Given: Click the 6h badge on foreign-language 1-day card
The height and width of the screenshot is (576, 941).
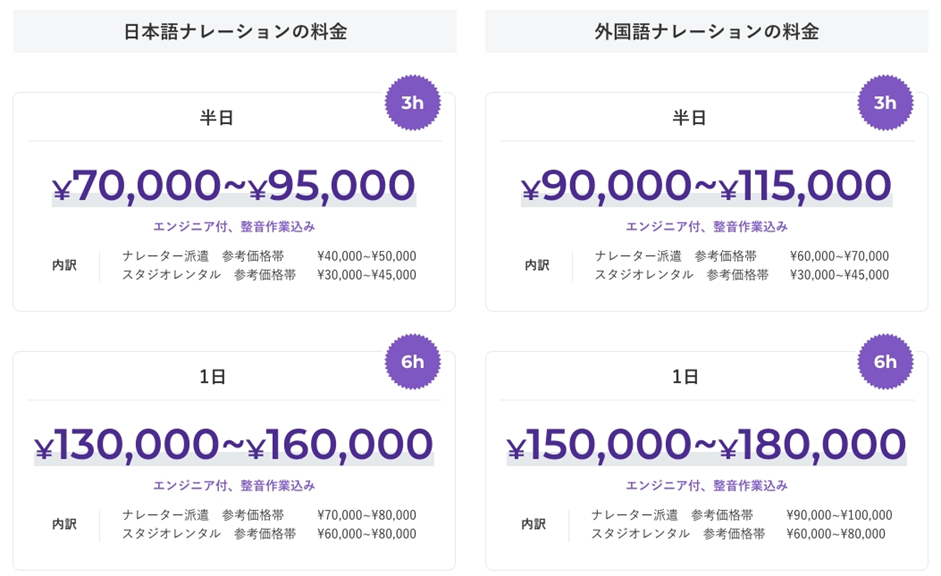Looking at the screenshot, I should [x=885, y=362].
